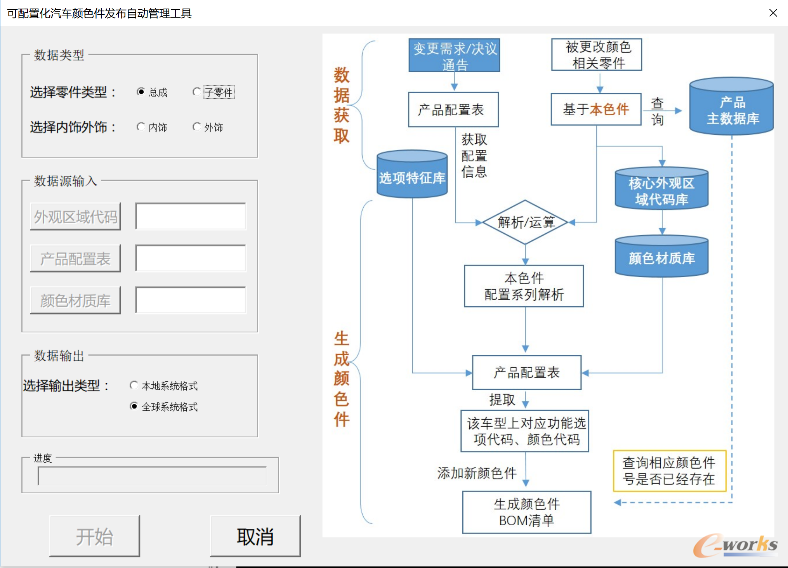Click the 添加新颜色件 label
788x568 pixels.
pos(477,472)
